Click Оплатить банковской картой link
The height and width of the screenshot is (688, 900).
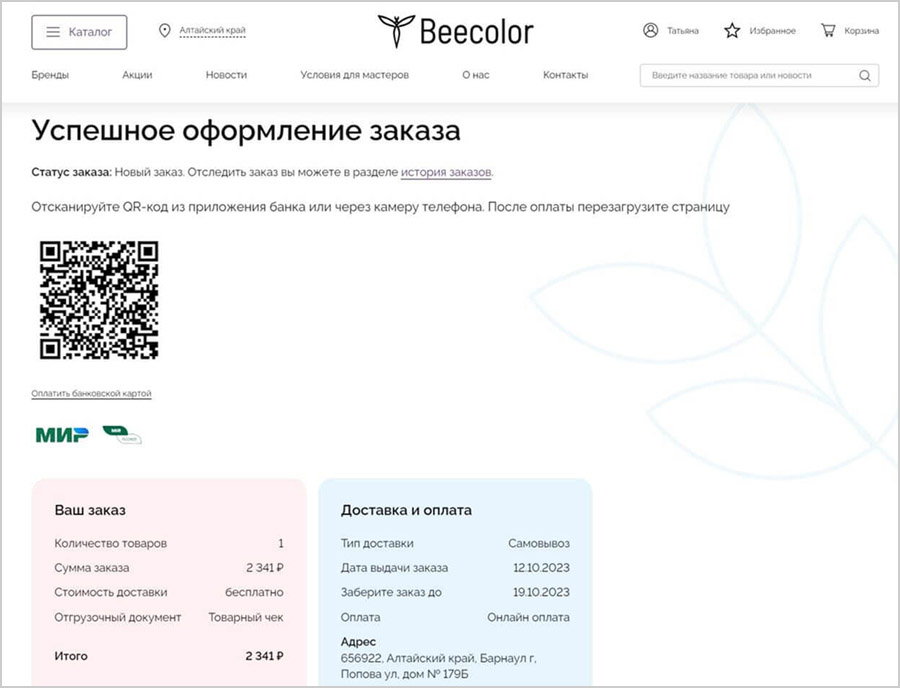click(x=91, y=394)
